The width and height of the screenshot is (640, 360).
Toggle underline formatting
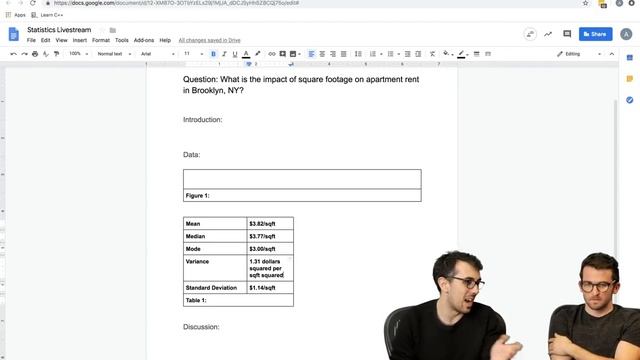[235, 54]
